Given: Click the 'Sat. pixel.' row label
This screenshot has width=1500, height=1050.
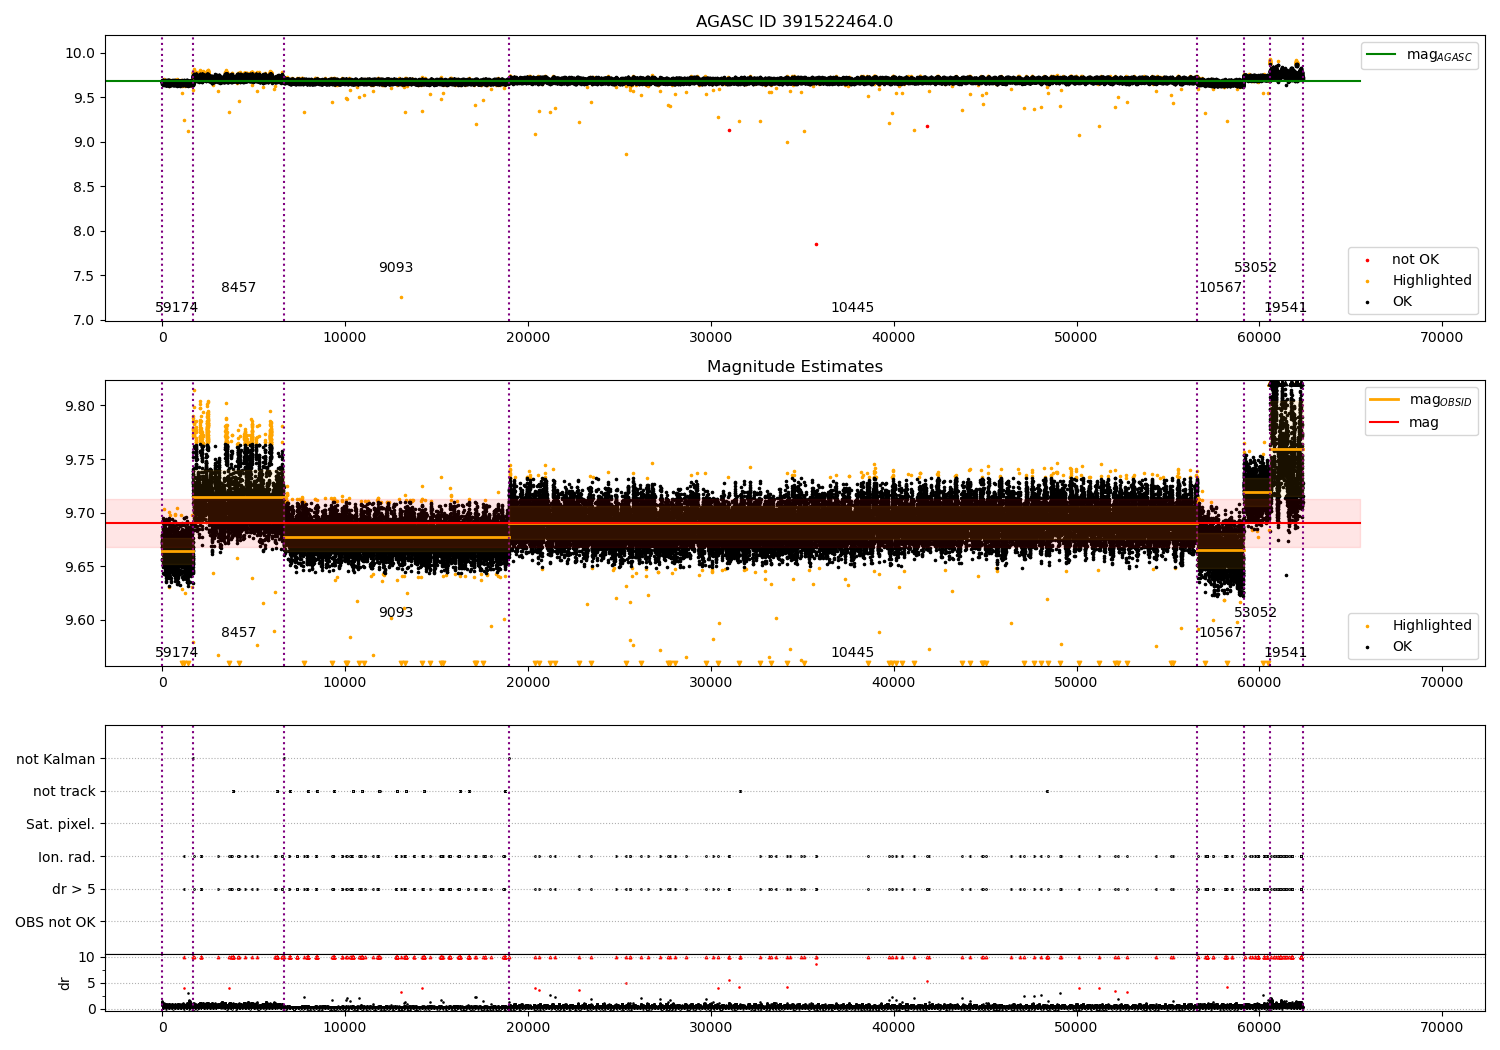Looking at the screenshot, I should (61, 825).
